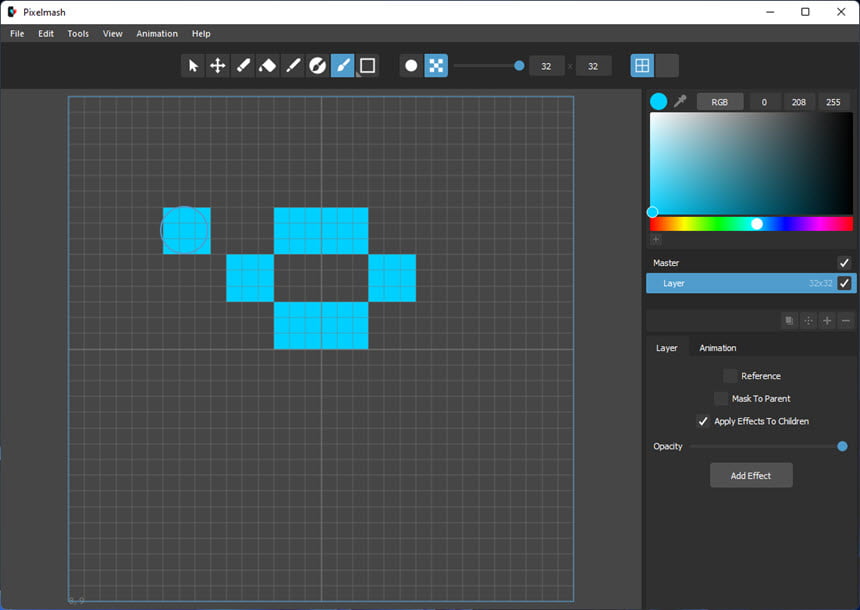Activate the highlighted Brush tool
Screen dimensions: 860x610
point(342,66)
